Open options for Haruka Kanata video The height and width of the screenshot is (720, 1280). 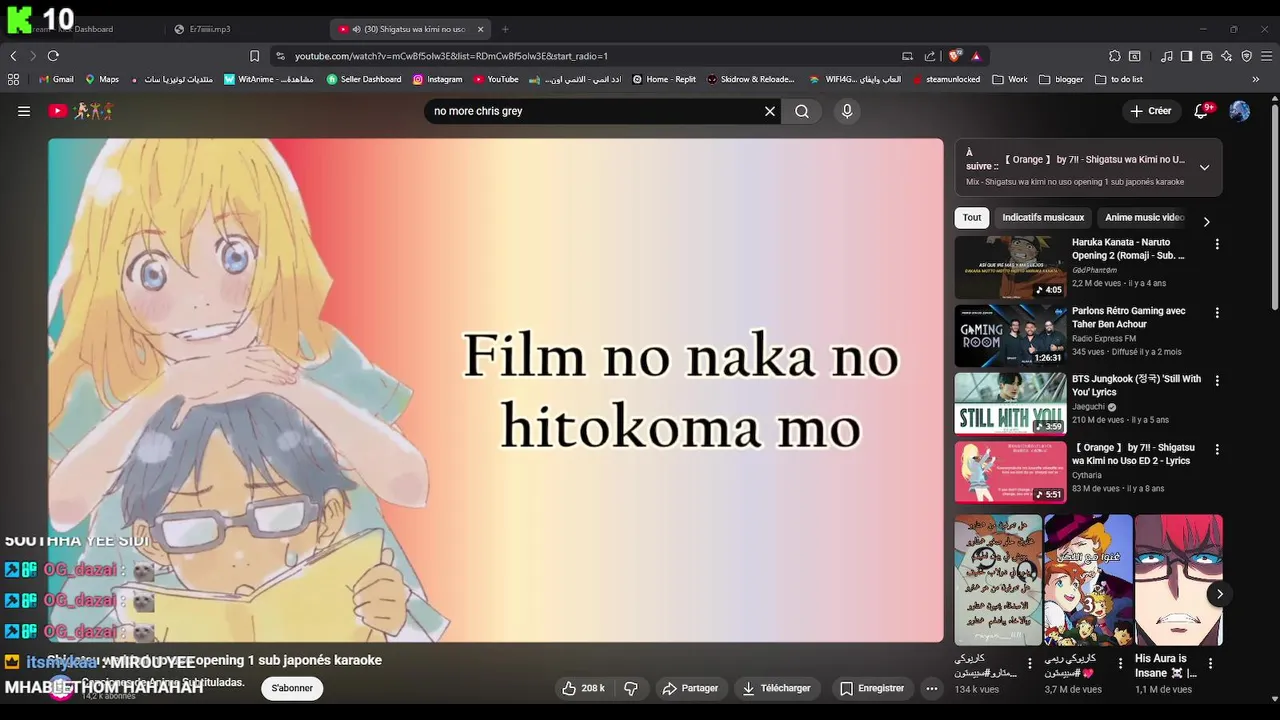pyautogui.click(x=1217, y=244)
